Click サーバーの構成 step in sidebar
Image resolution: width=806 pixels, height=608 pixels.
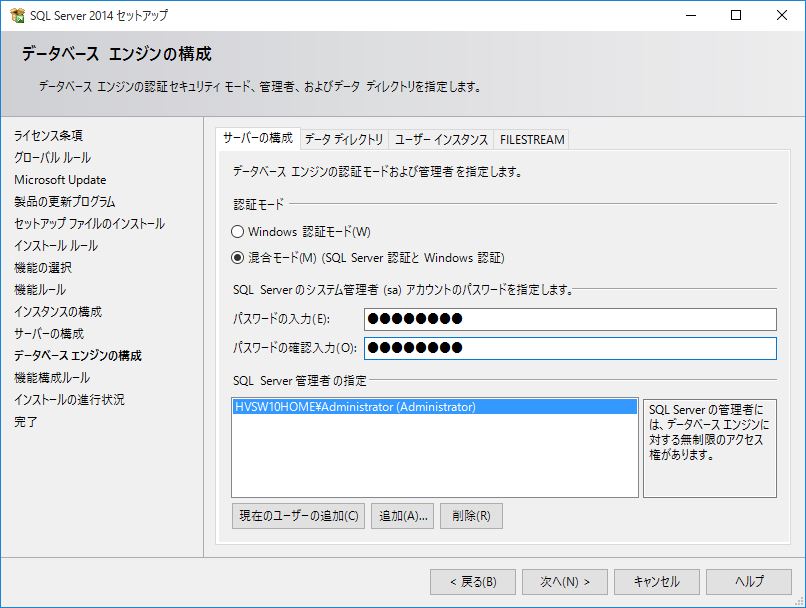pos(49,334)
